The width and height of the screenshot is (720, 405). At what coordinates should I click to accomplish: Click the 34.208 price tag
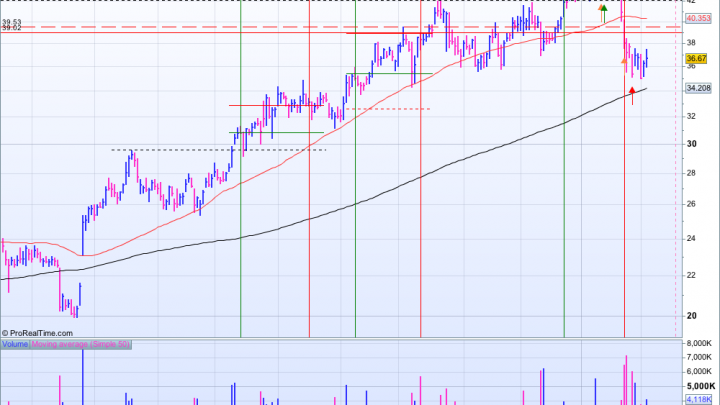tap(698, 88)
